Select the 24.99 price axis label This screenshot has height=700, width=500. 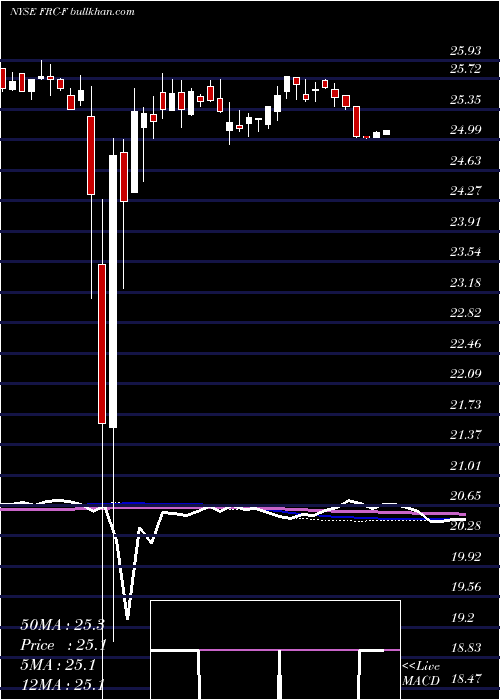click(465, 130)
